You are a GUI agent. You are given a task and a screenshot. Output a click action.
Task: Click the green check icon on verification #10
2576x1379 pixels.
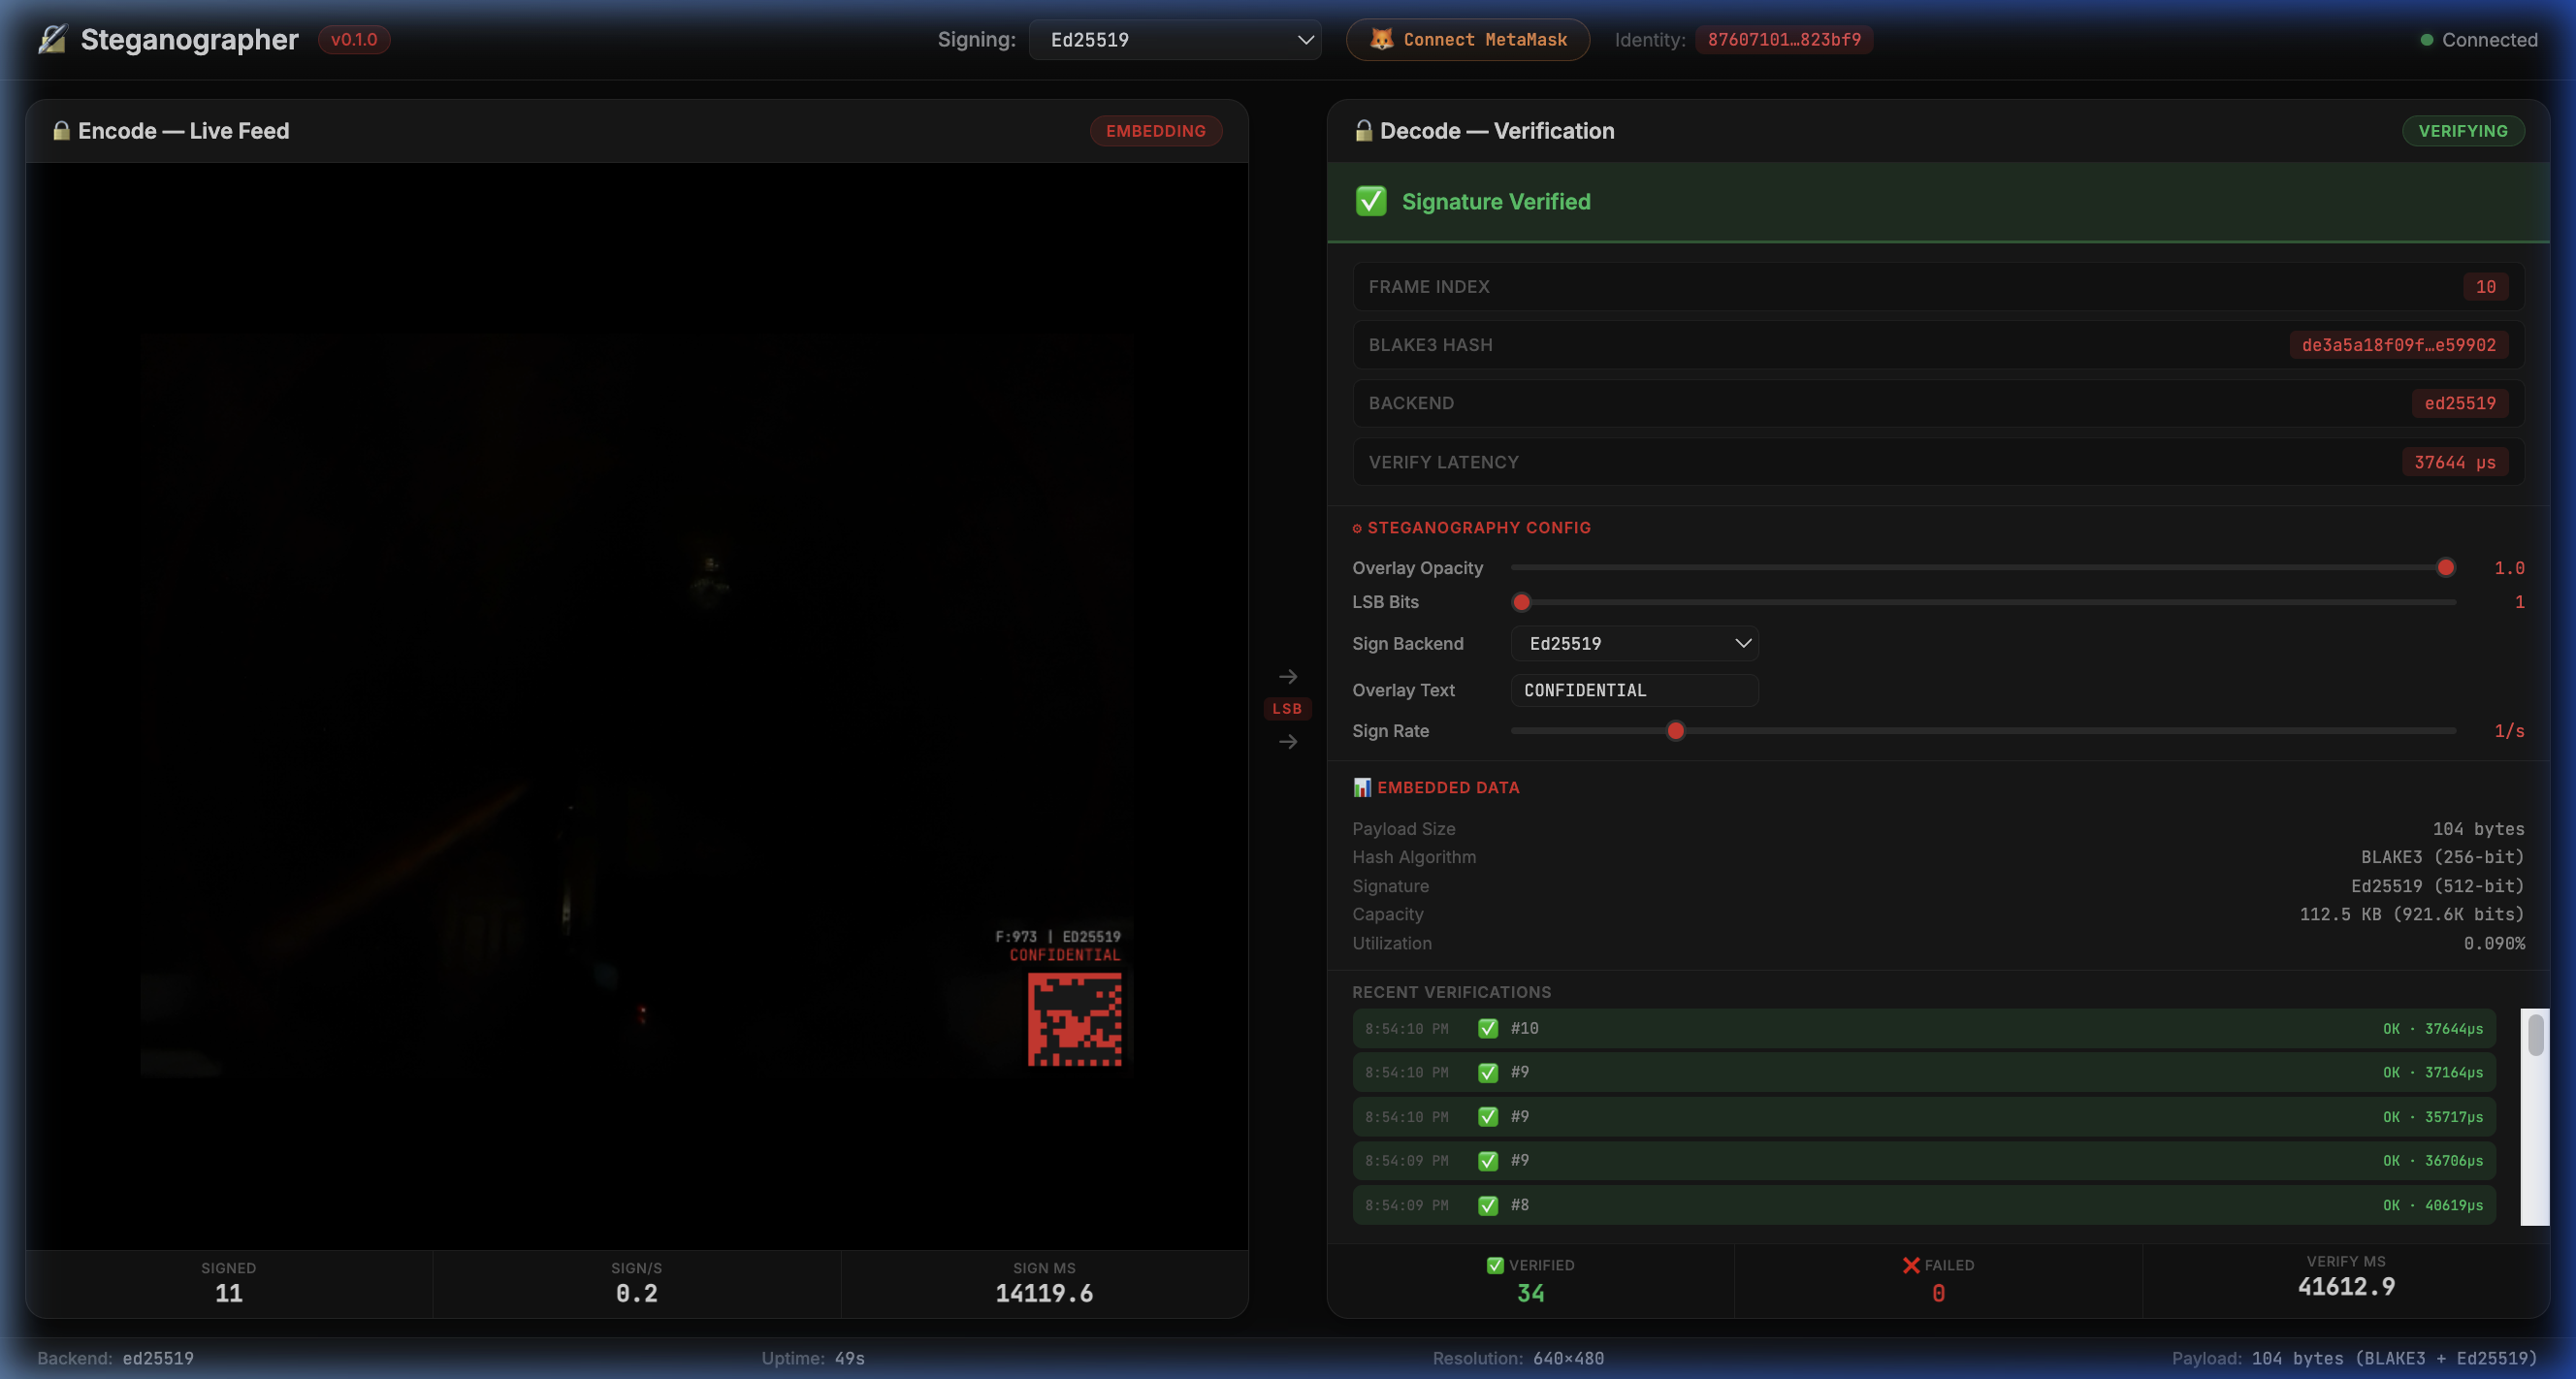click(x=1488, y=1029)
